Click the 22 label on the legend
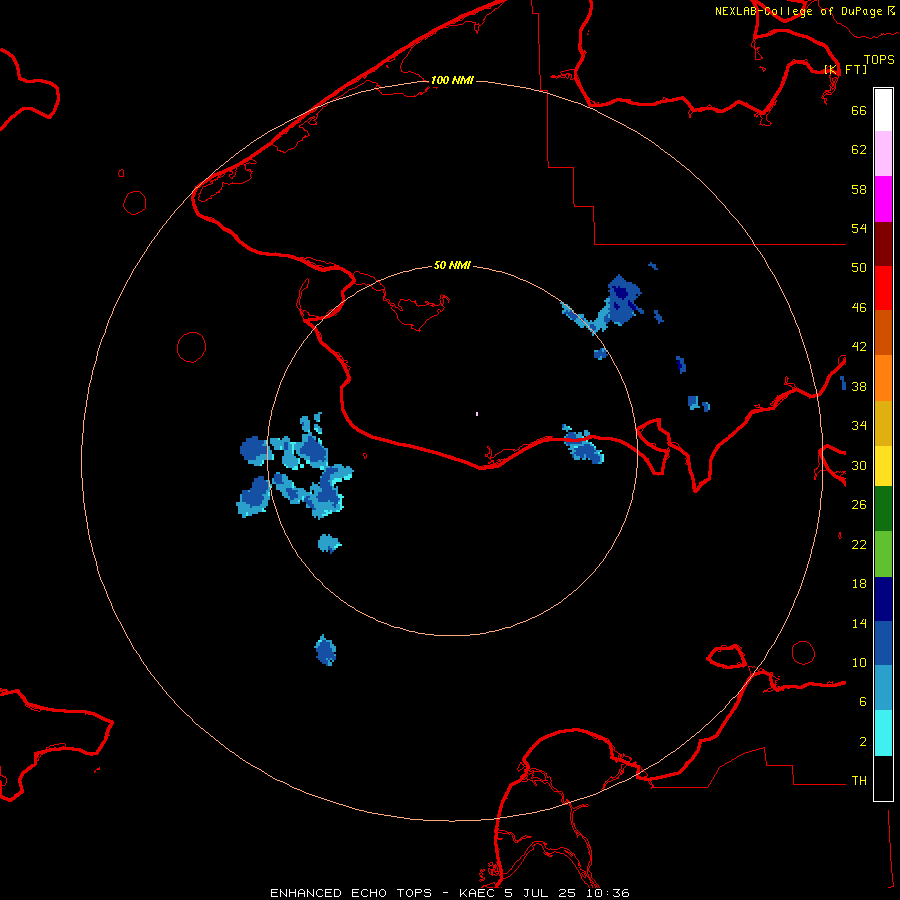 [x=859, y=545]
